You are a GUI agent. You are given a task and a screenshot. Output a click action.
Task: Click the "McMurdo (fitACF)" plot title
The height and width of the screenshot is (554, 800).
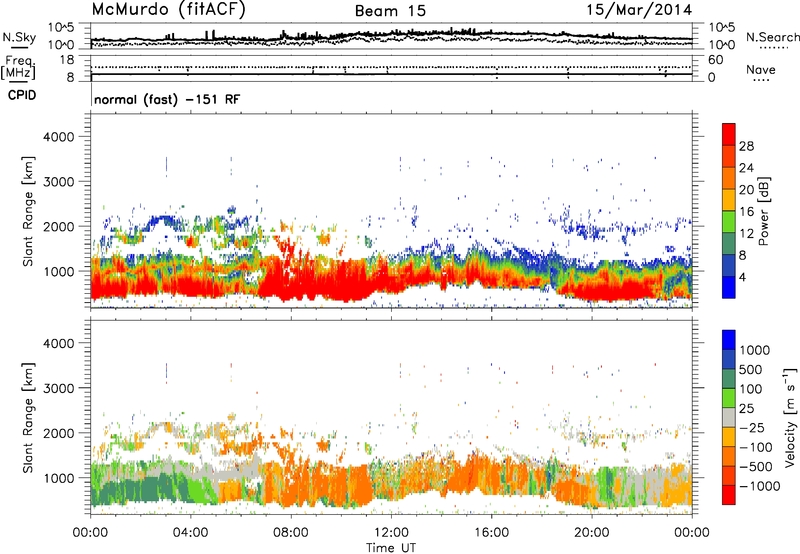[168, 10]
